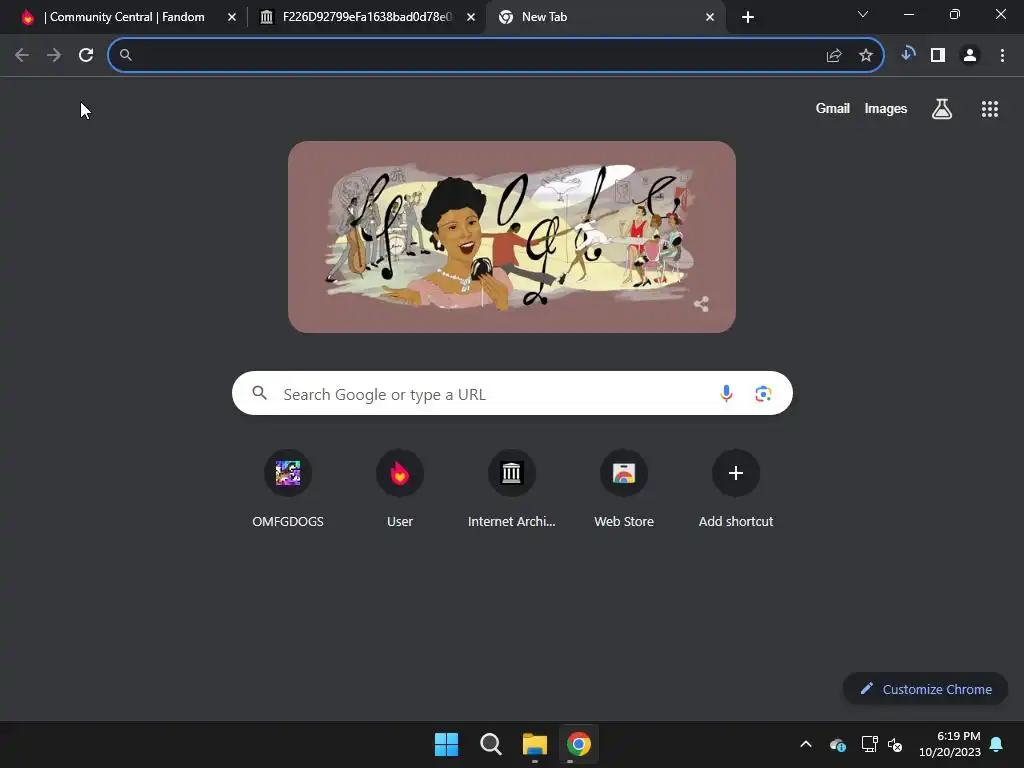
Task: Click the browser back arrow
Action: click(x=22, y=56)
